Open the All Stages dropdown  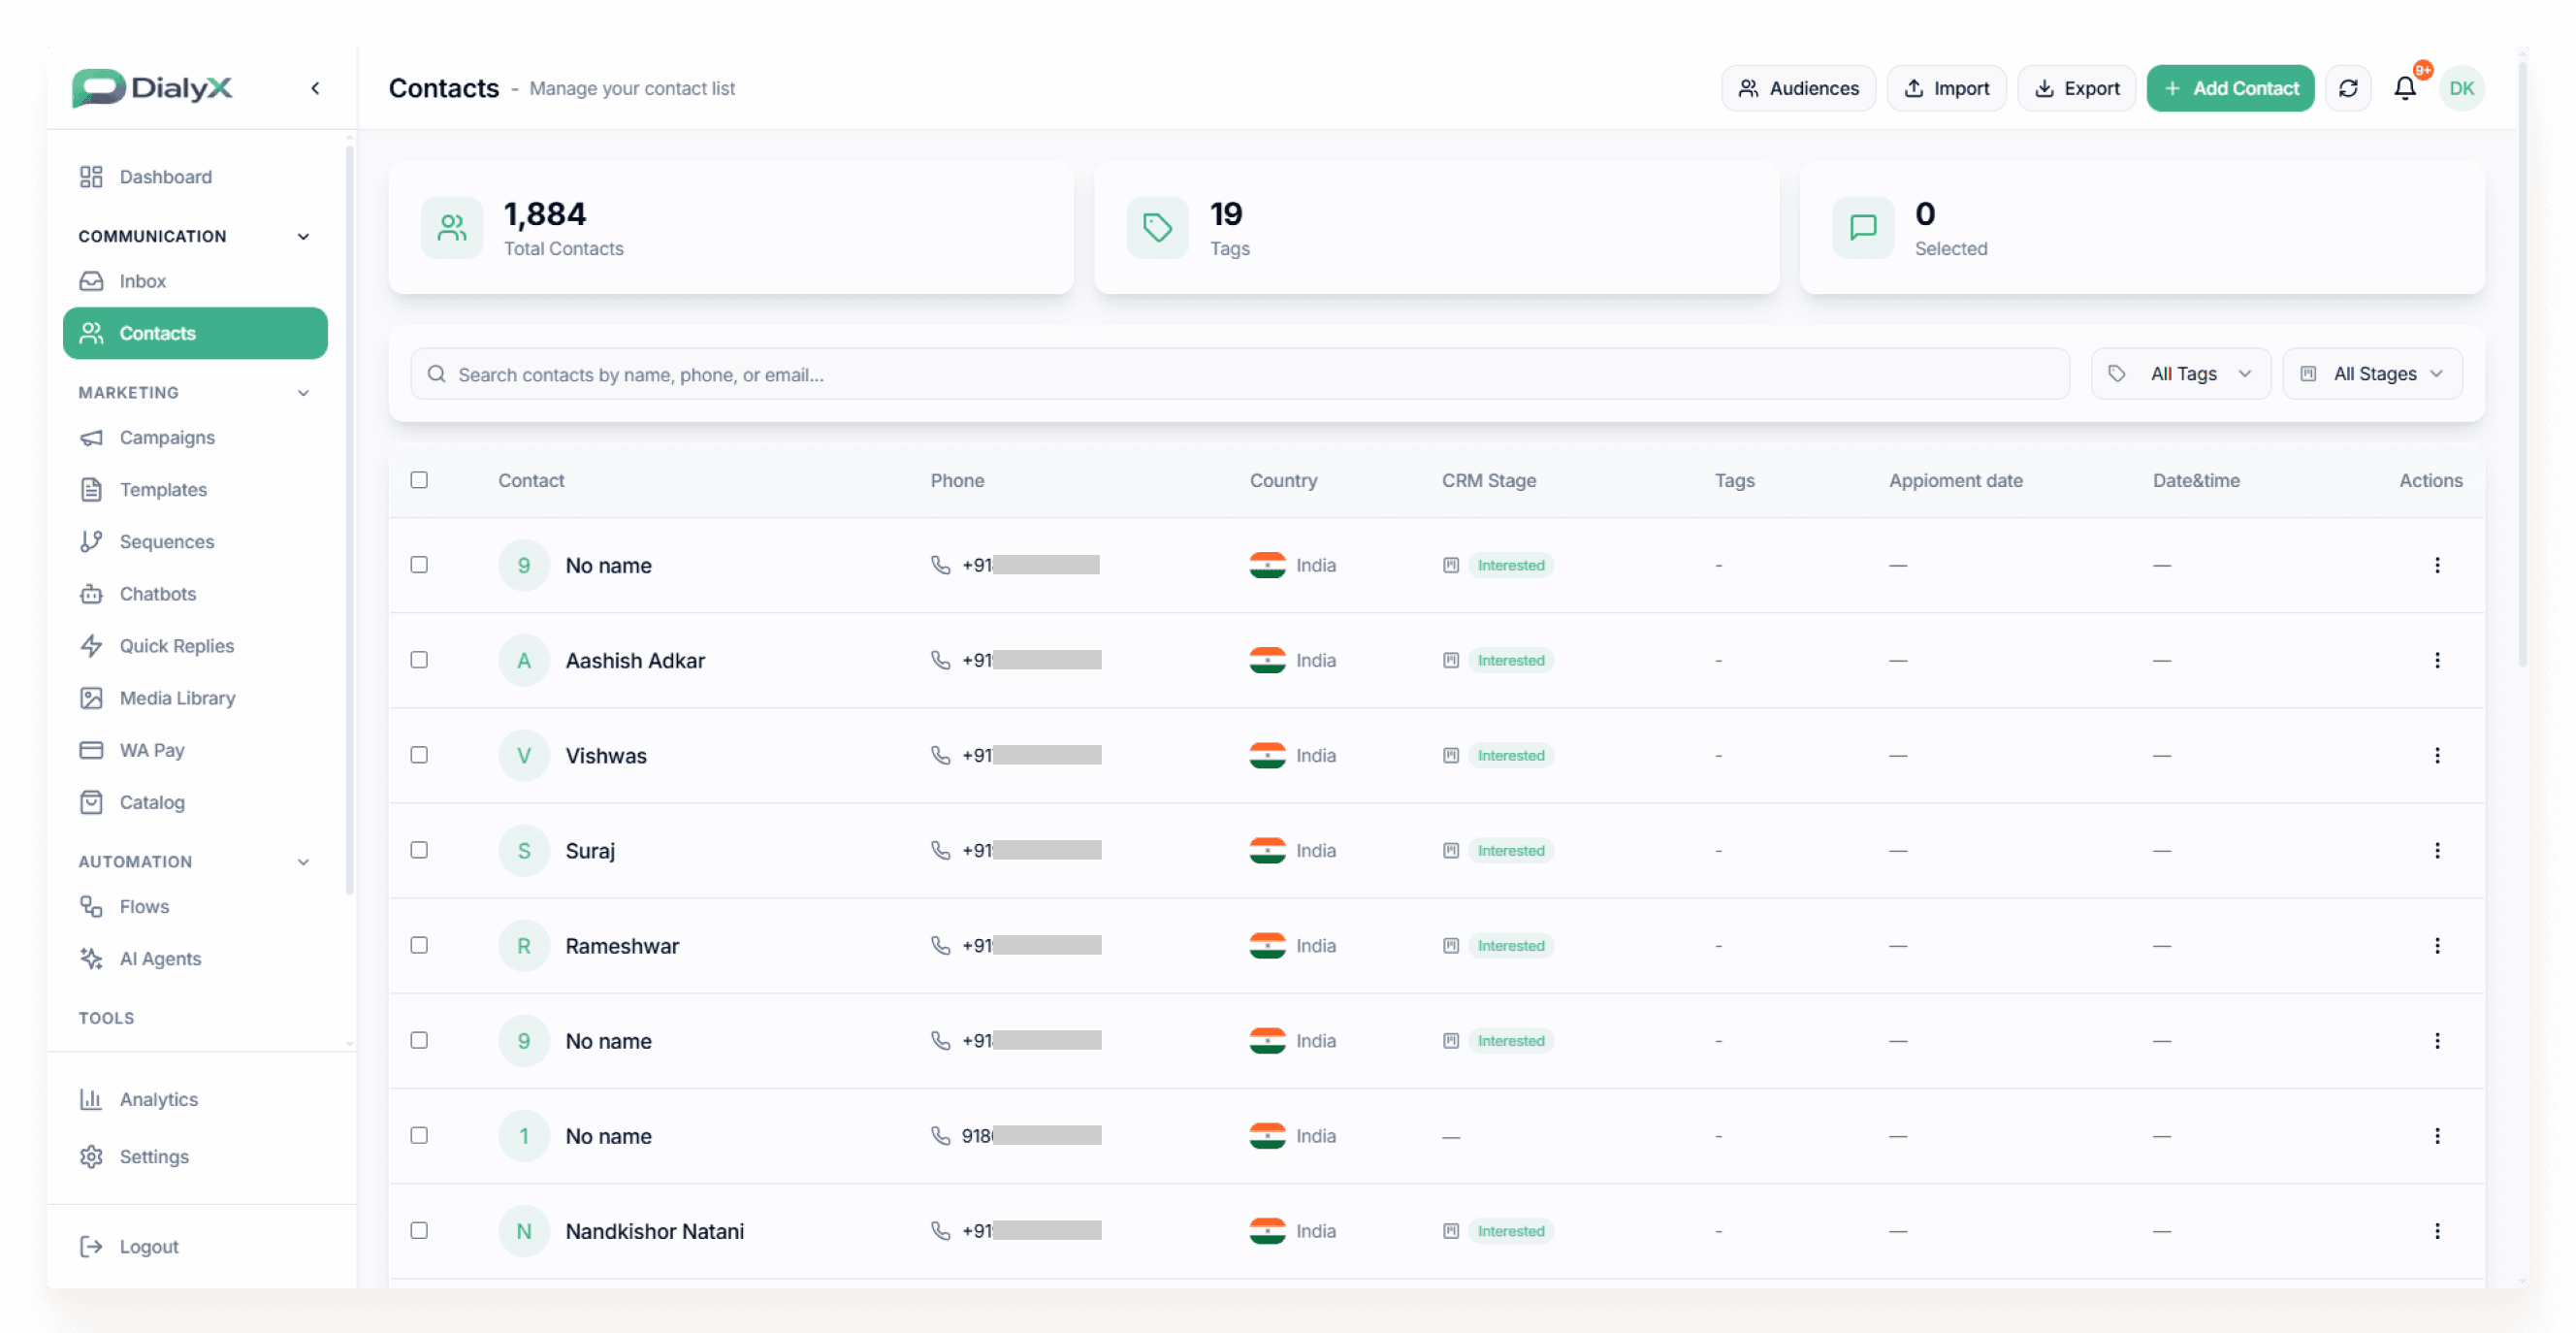coord(2371,374)
